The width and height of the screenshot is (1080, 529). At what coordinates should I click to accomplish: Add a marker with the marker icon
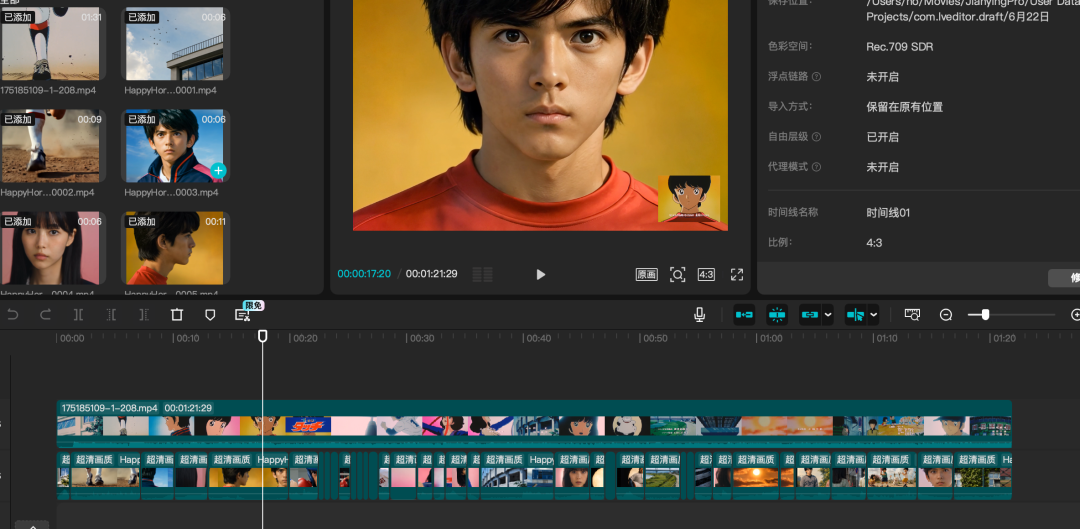[210, 315]
